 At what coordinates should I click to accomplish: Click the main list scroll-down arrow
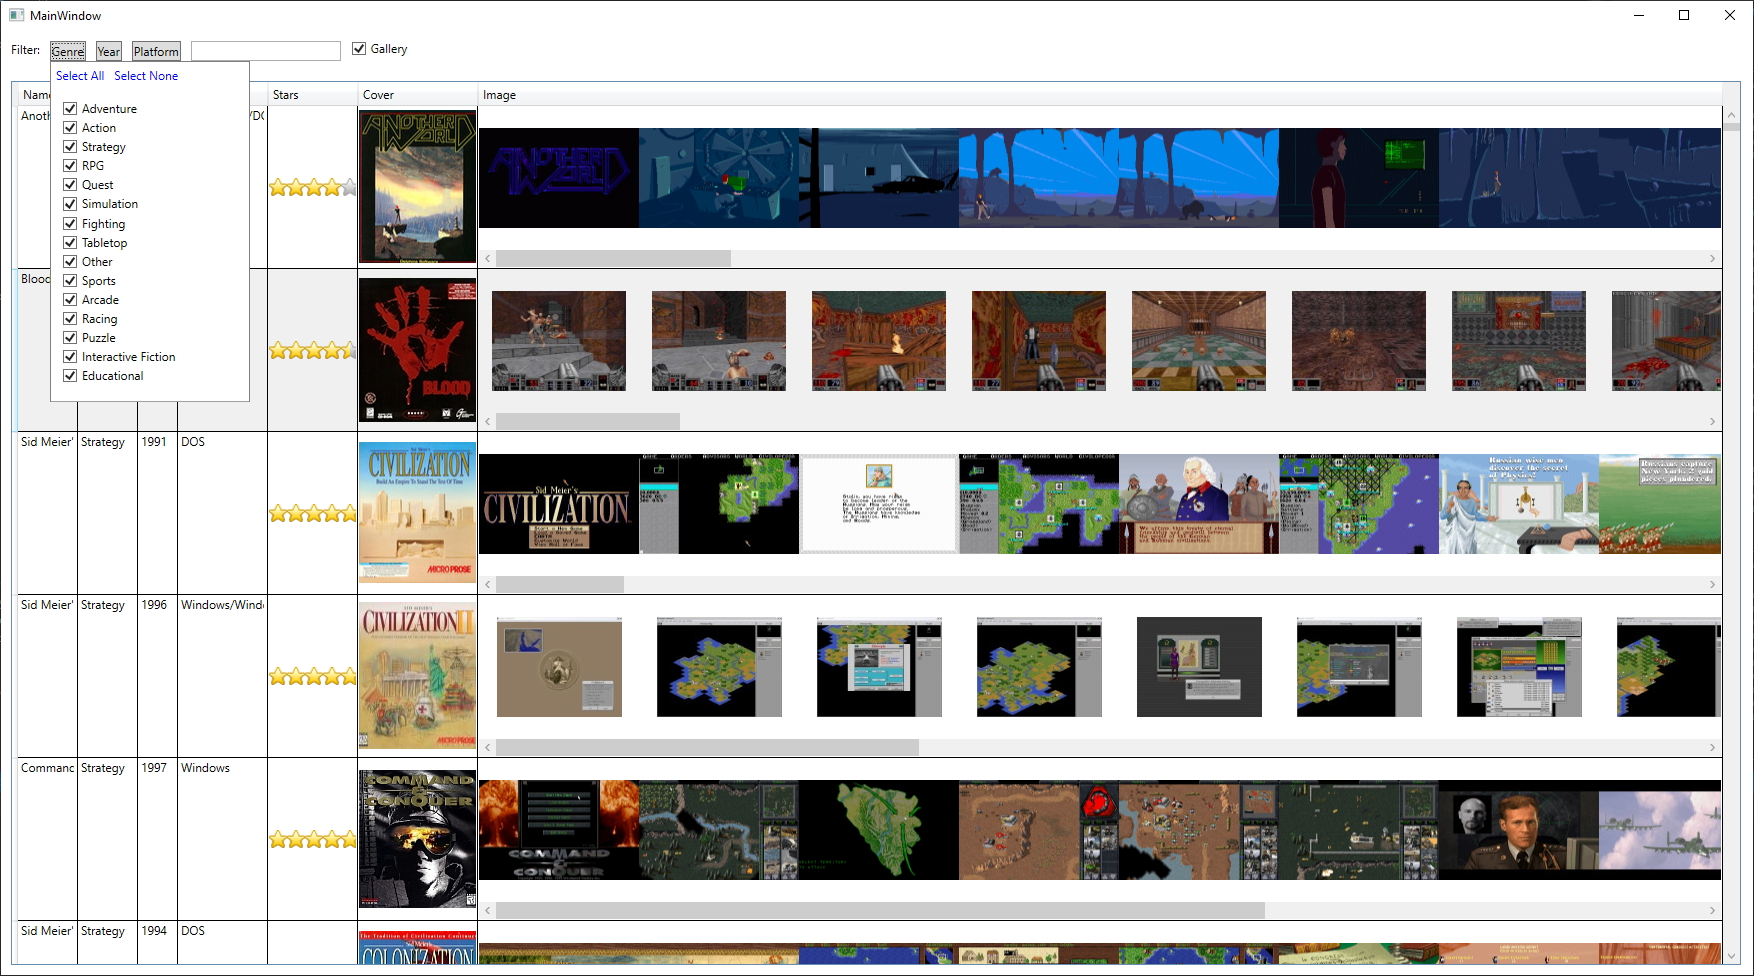pos(1731,956)
